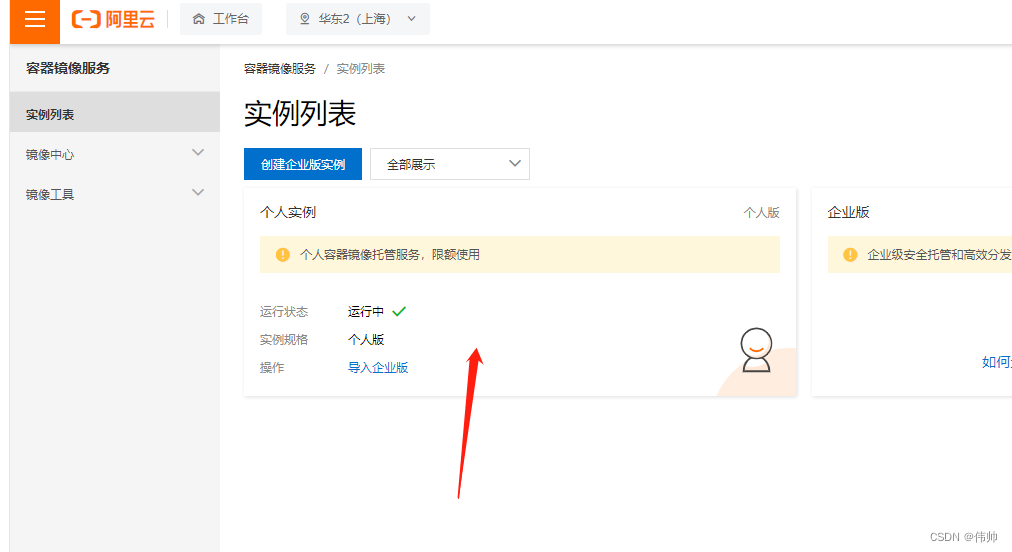
Task: Click 容器镜像服务 breadcrumb link
Action: coord(279,69)
